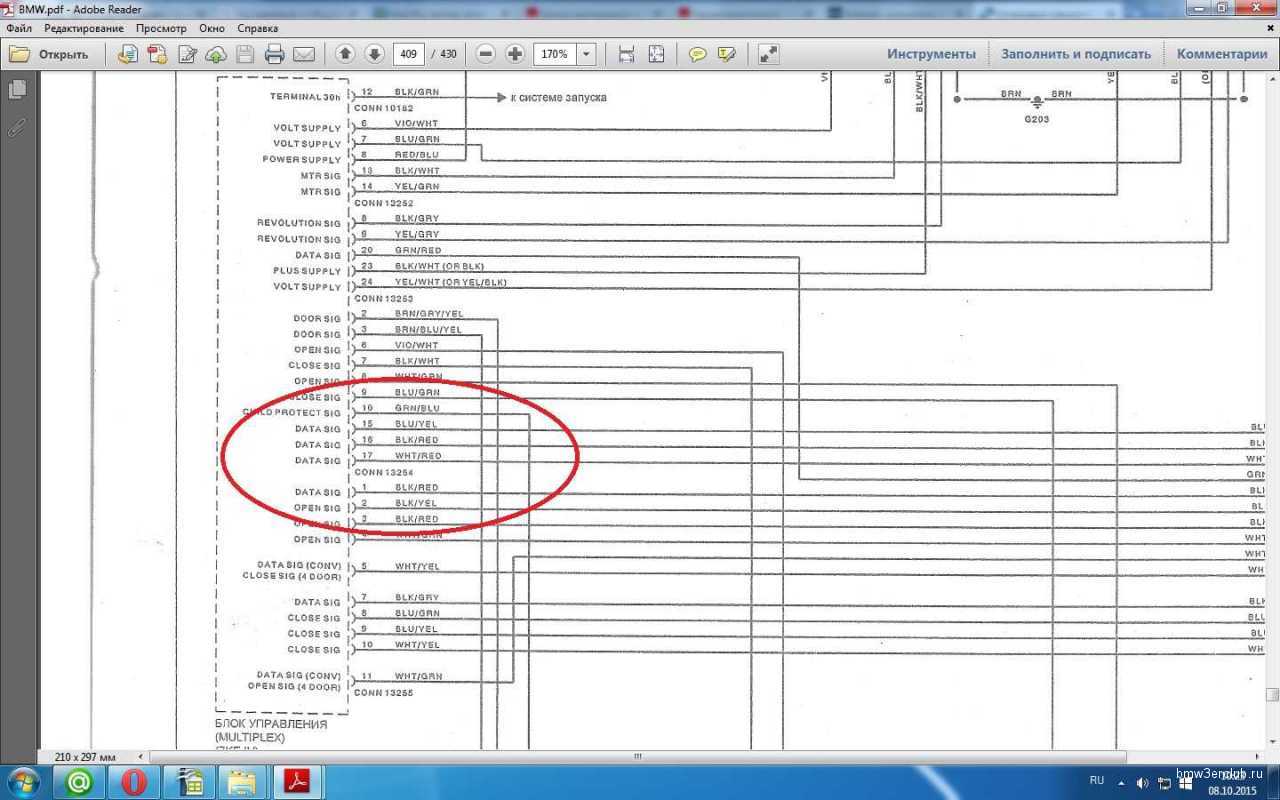Screen dimensions: 1280x800
Task: Click the send by email envelope icon
Action: coord(304,54)
